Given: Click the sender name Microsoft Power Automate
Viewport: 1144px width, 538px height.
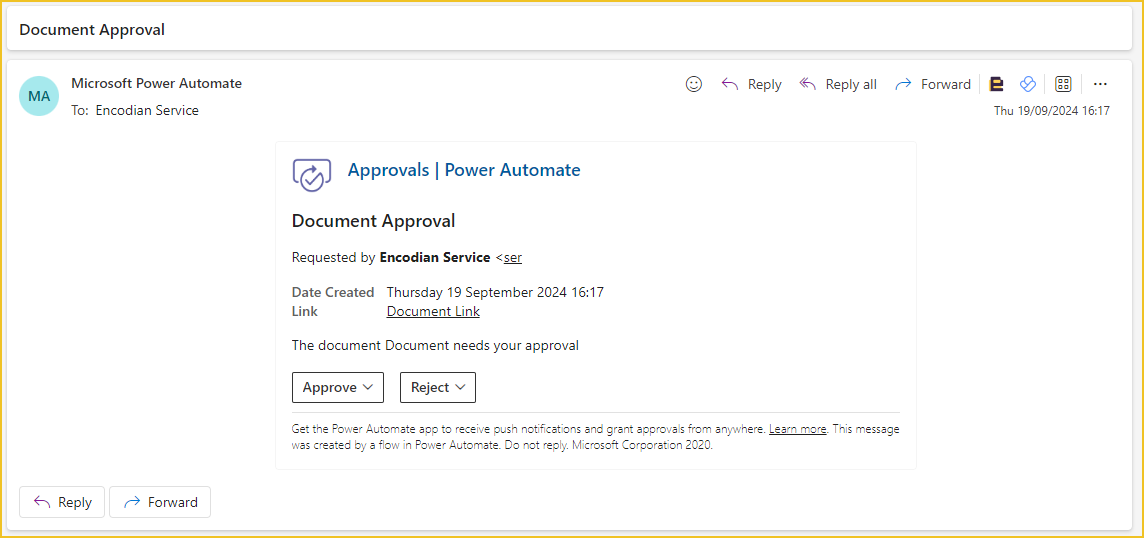Looking at the screenshot, I should (156, 83).
